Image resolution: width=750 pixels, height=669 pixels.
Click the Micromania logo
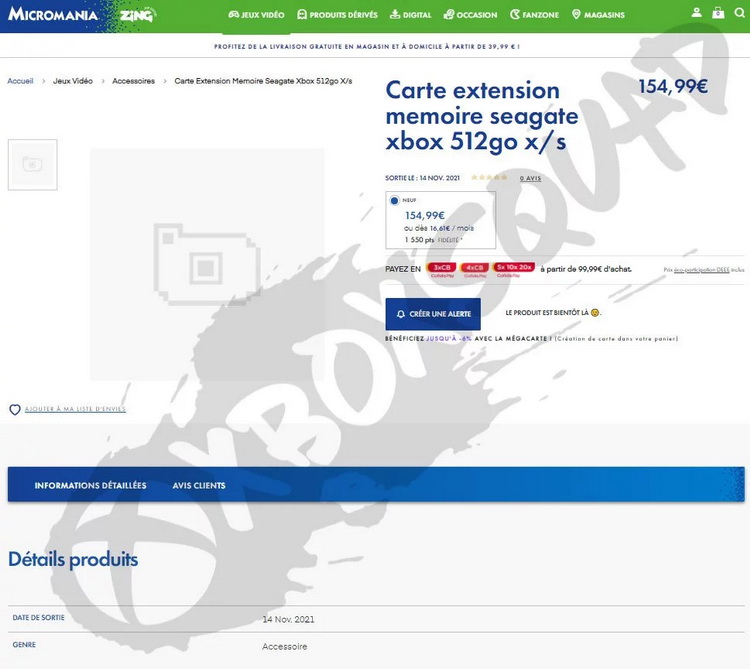[x=55, y=15]
